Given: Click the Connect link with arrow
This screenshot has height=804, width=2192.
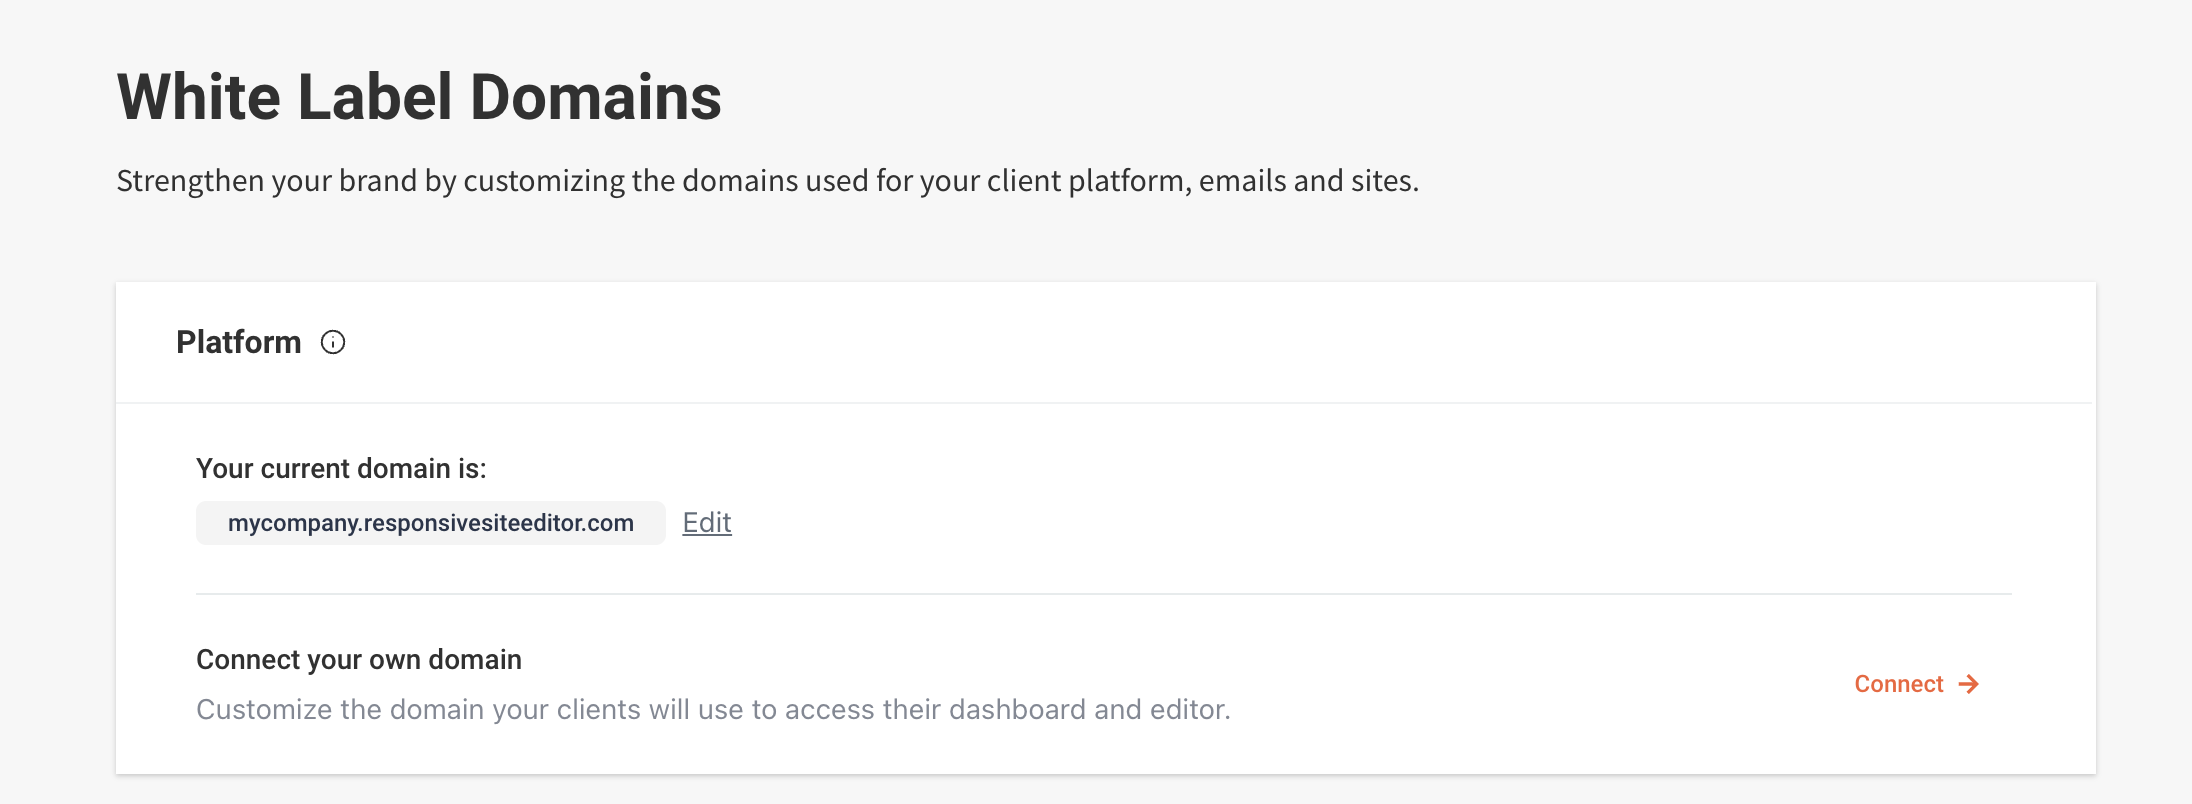Looking at the screenshot, I should (1916, 684).
